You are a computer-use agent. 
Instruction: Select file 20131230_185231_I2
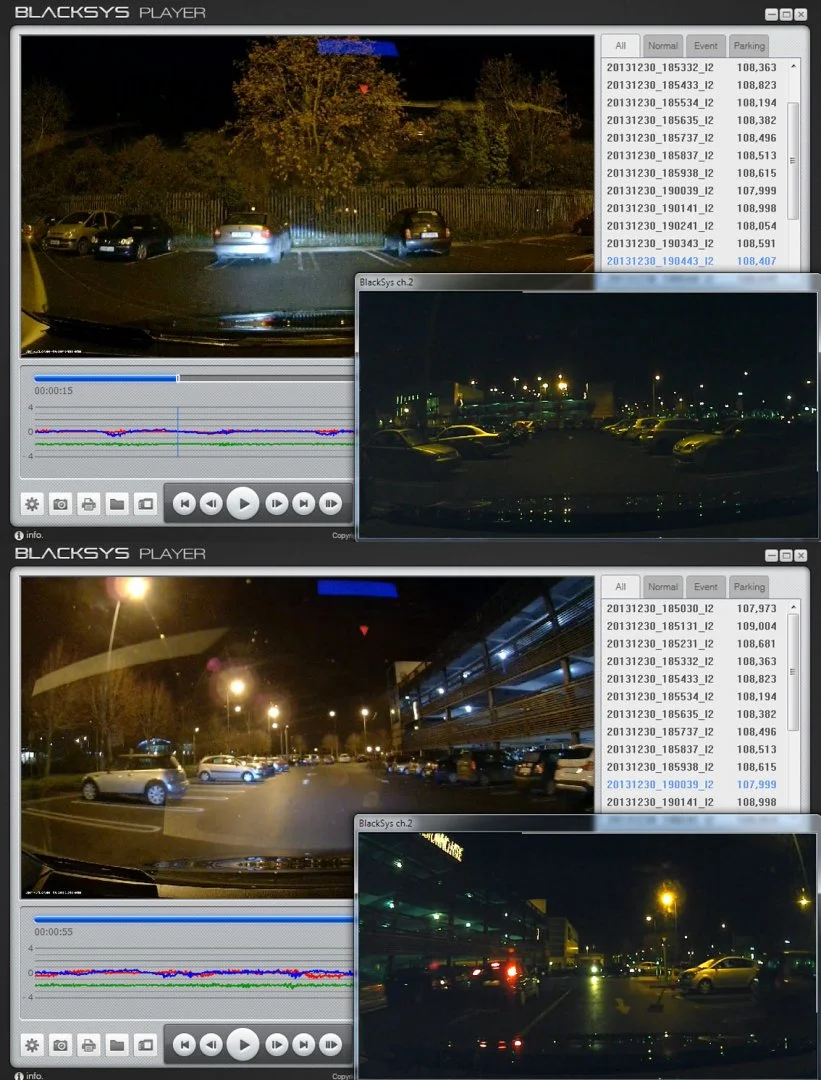pos(692,643)
